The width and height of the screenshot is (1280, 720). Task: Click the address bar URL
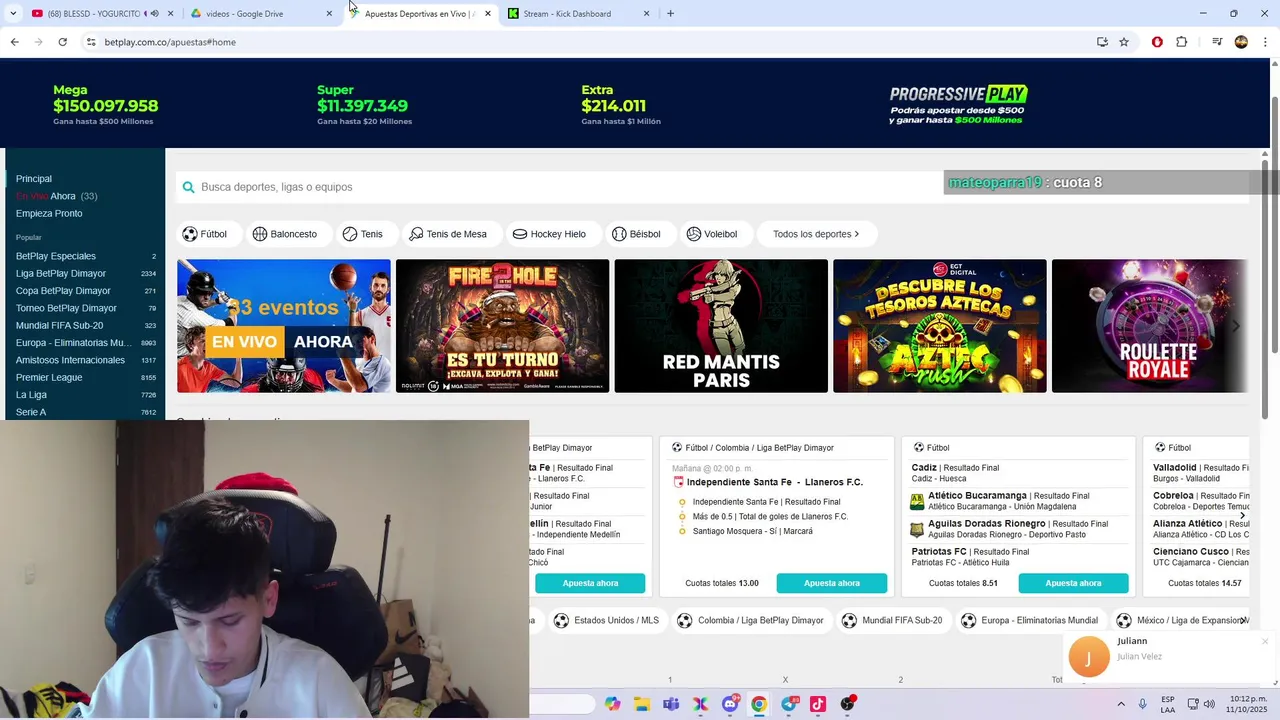170,42
